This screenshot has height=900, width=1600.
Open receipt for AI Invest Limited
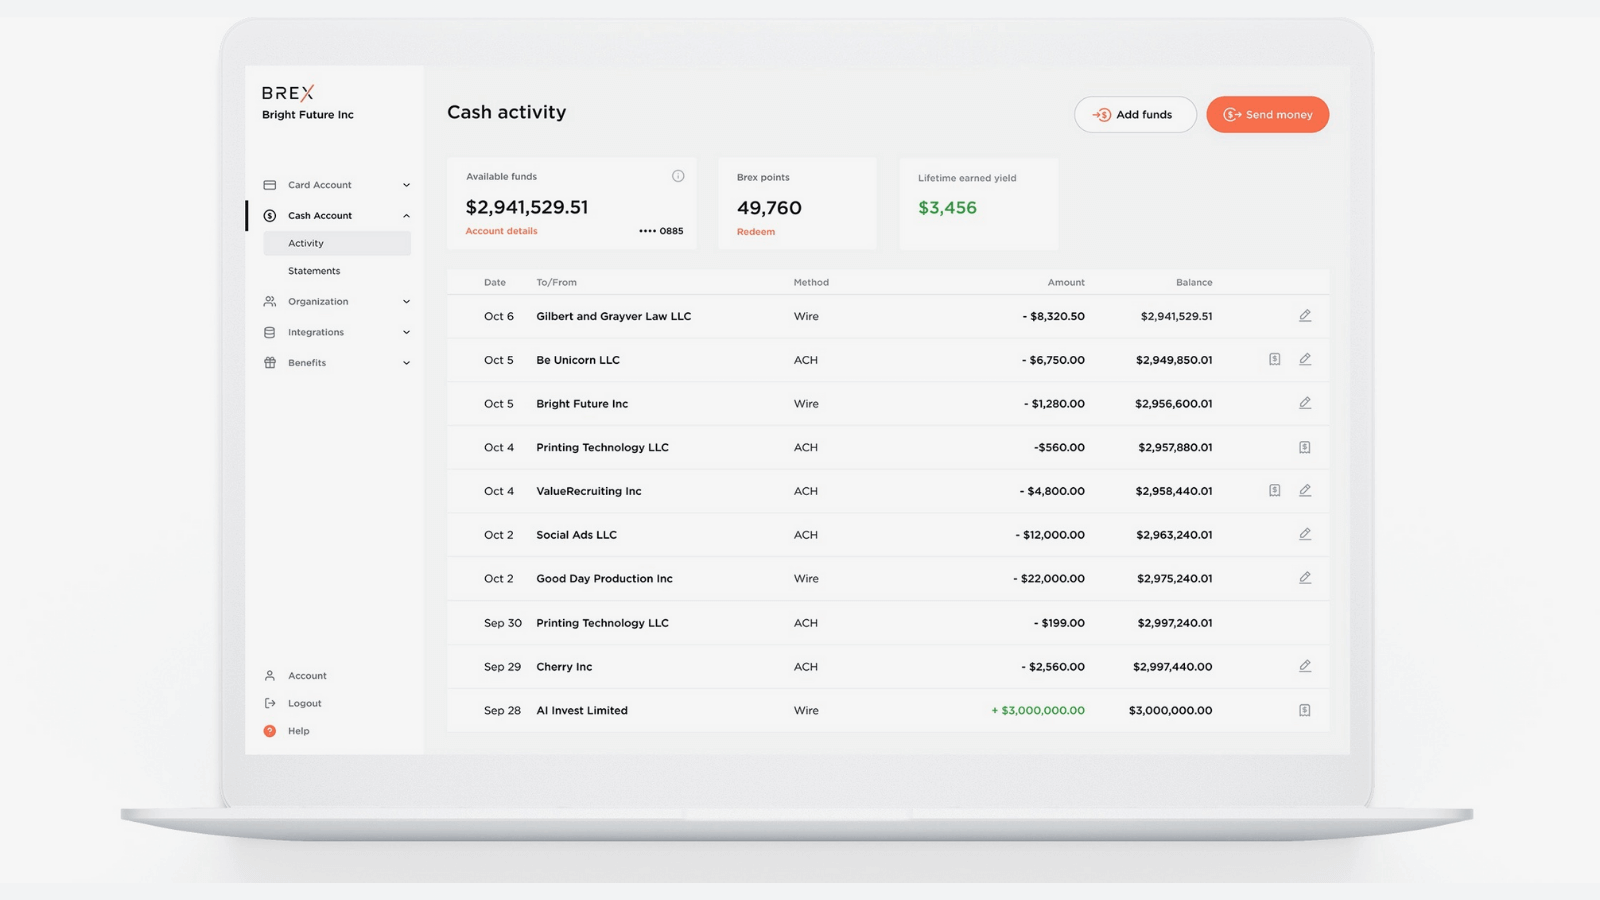(1305, 710)
